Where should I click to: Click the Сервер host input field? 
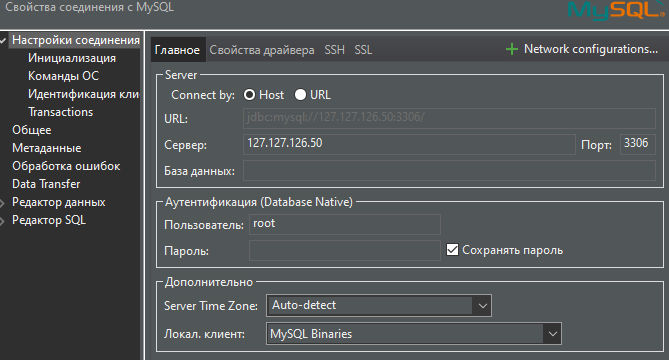[409, 144]
